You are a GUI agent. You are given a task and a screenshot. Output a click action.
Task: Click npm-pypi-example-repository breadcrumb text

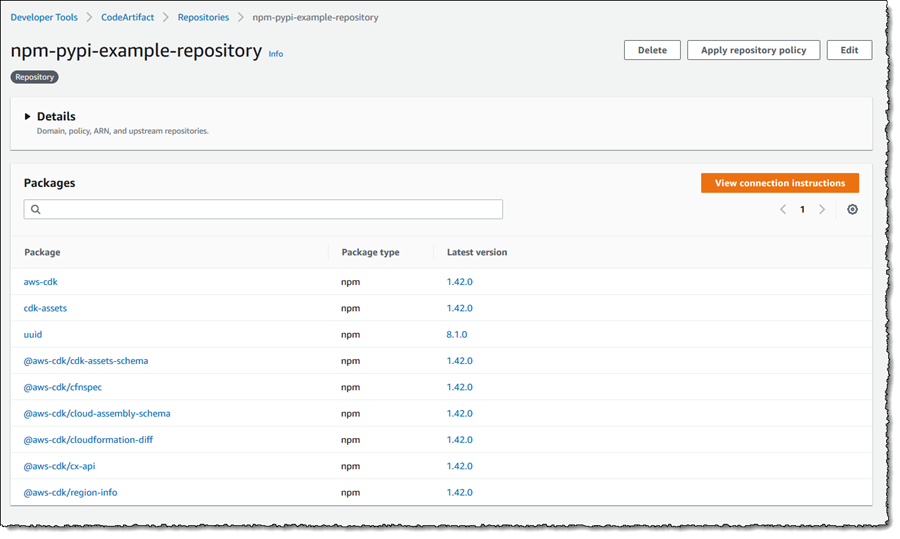coord(315,17)
